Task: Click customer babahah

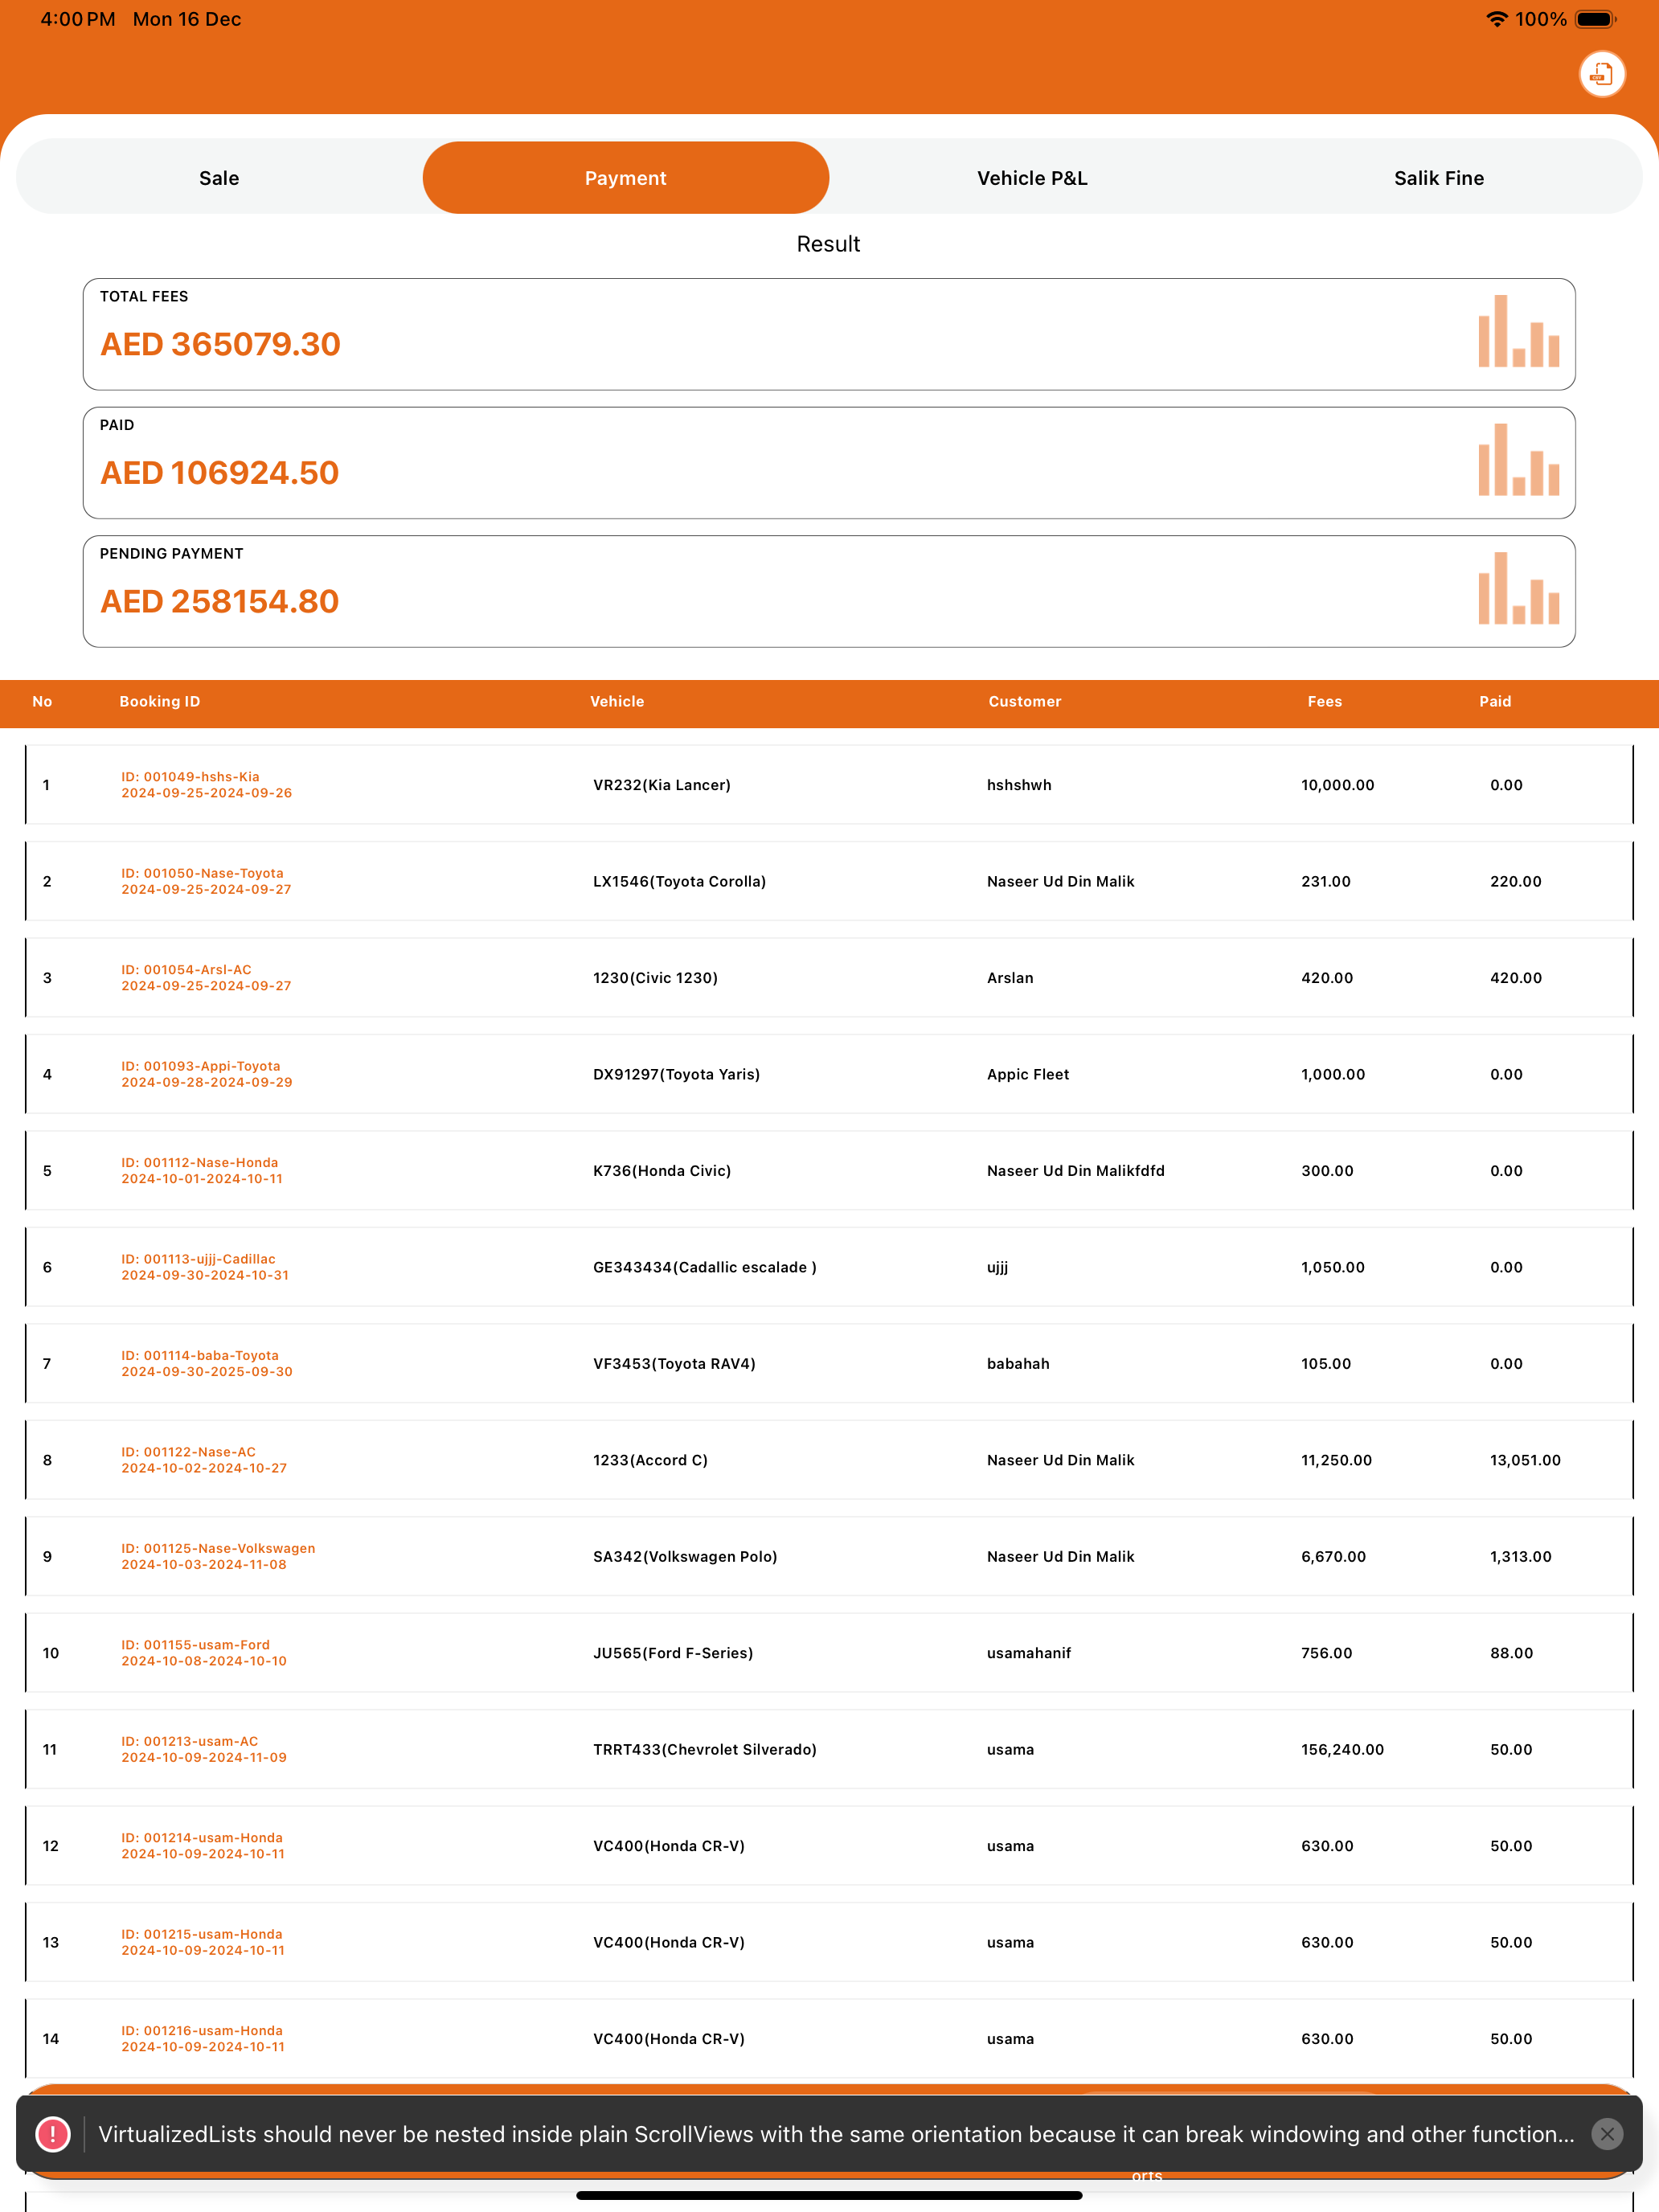Action: pos(1018,1364)
